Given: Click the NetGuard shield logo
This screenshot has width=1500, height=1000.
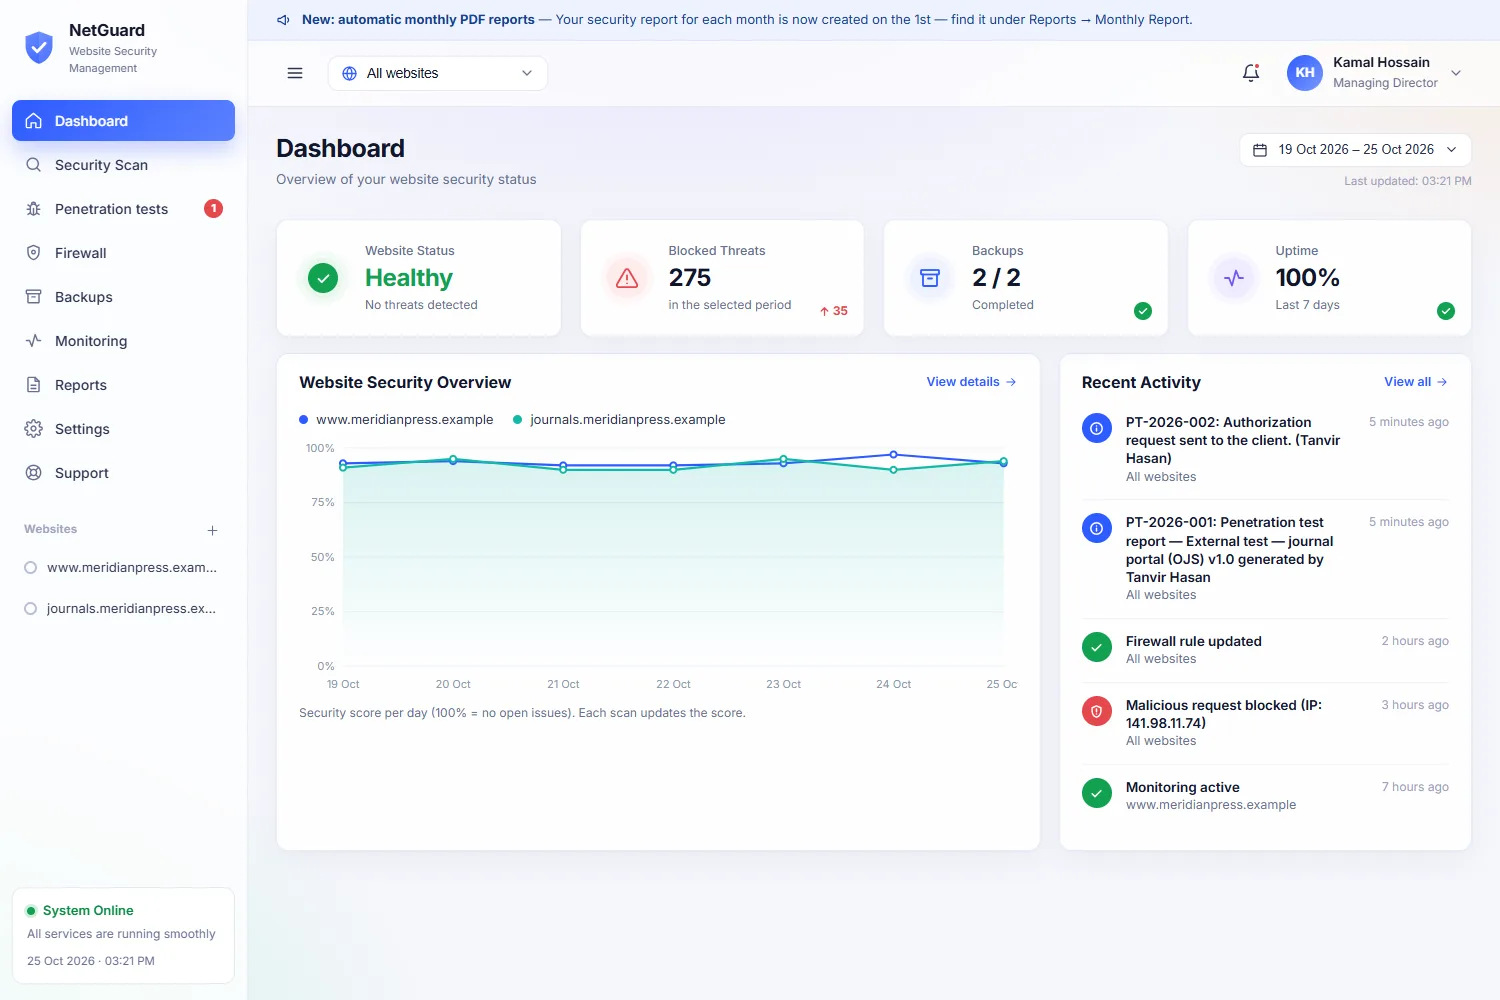Looking at the screenshot, I should (39, 47).
